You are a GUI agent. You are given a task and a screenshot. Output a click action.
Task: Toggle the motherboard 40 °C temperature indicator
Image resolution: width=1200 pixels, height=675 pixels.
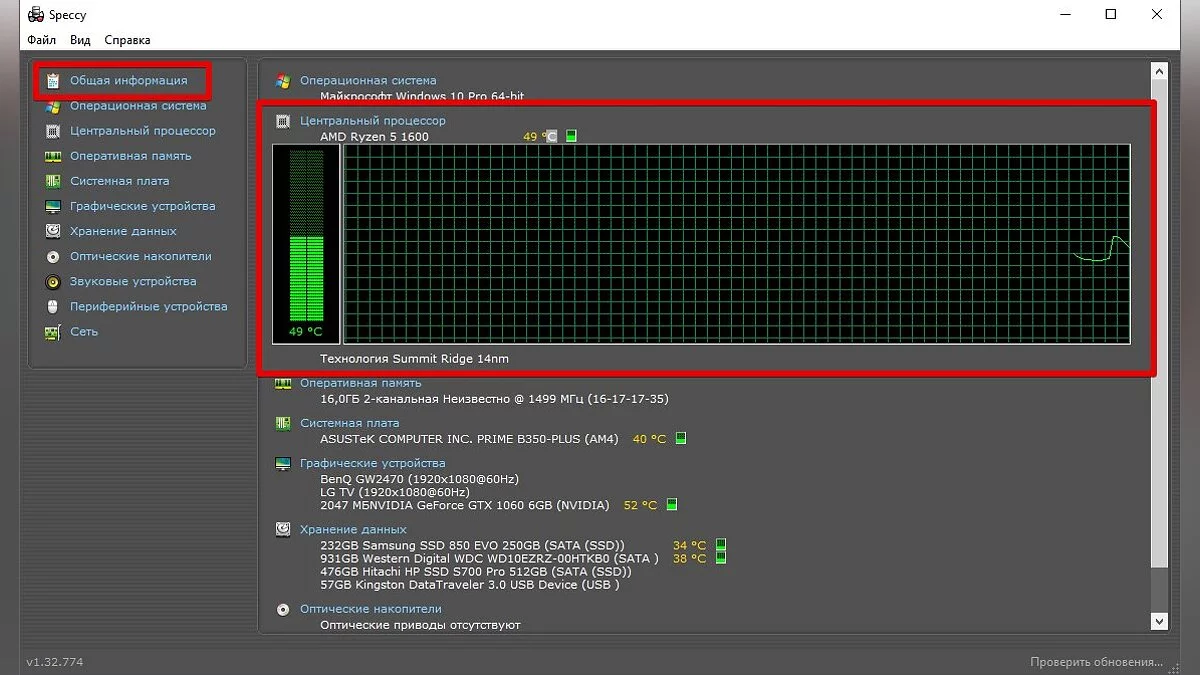[681, 439]
